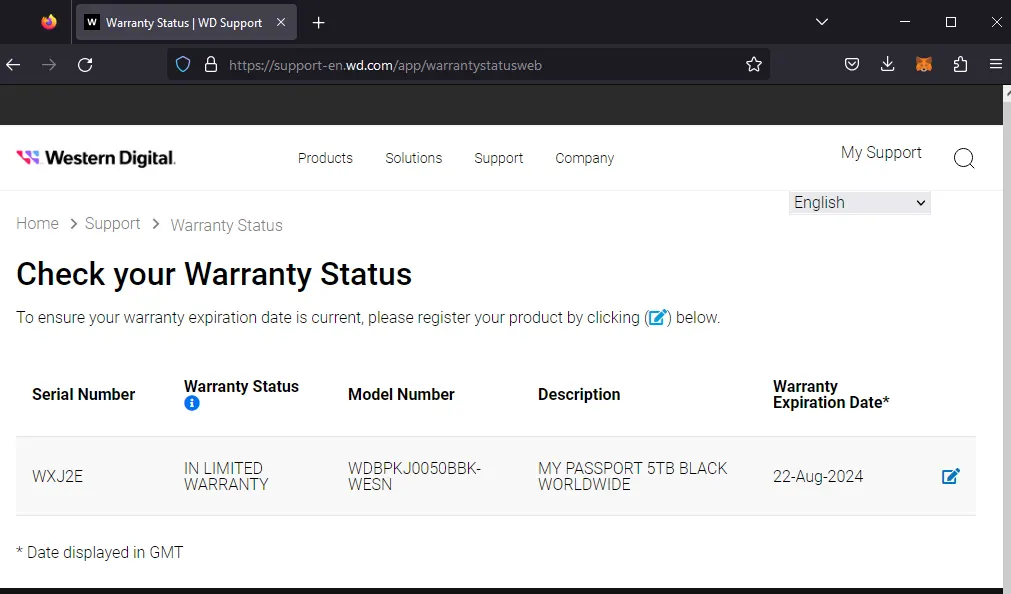1011x594 pixels.
Task: Click the Warranty Status breadcrumb text
Action: (226, 225)
